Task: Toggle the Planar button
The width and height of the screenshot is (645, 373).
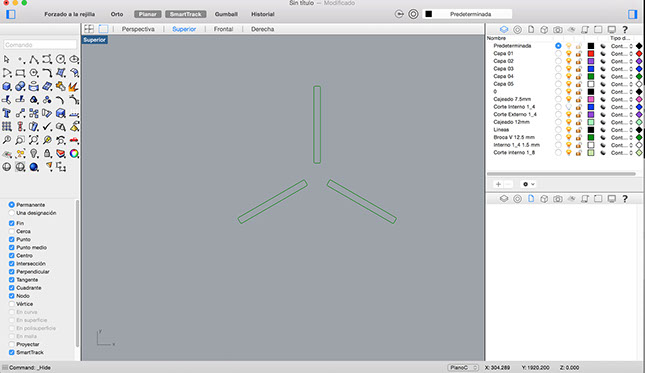Action: [147, 14]
